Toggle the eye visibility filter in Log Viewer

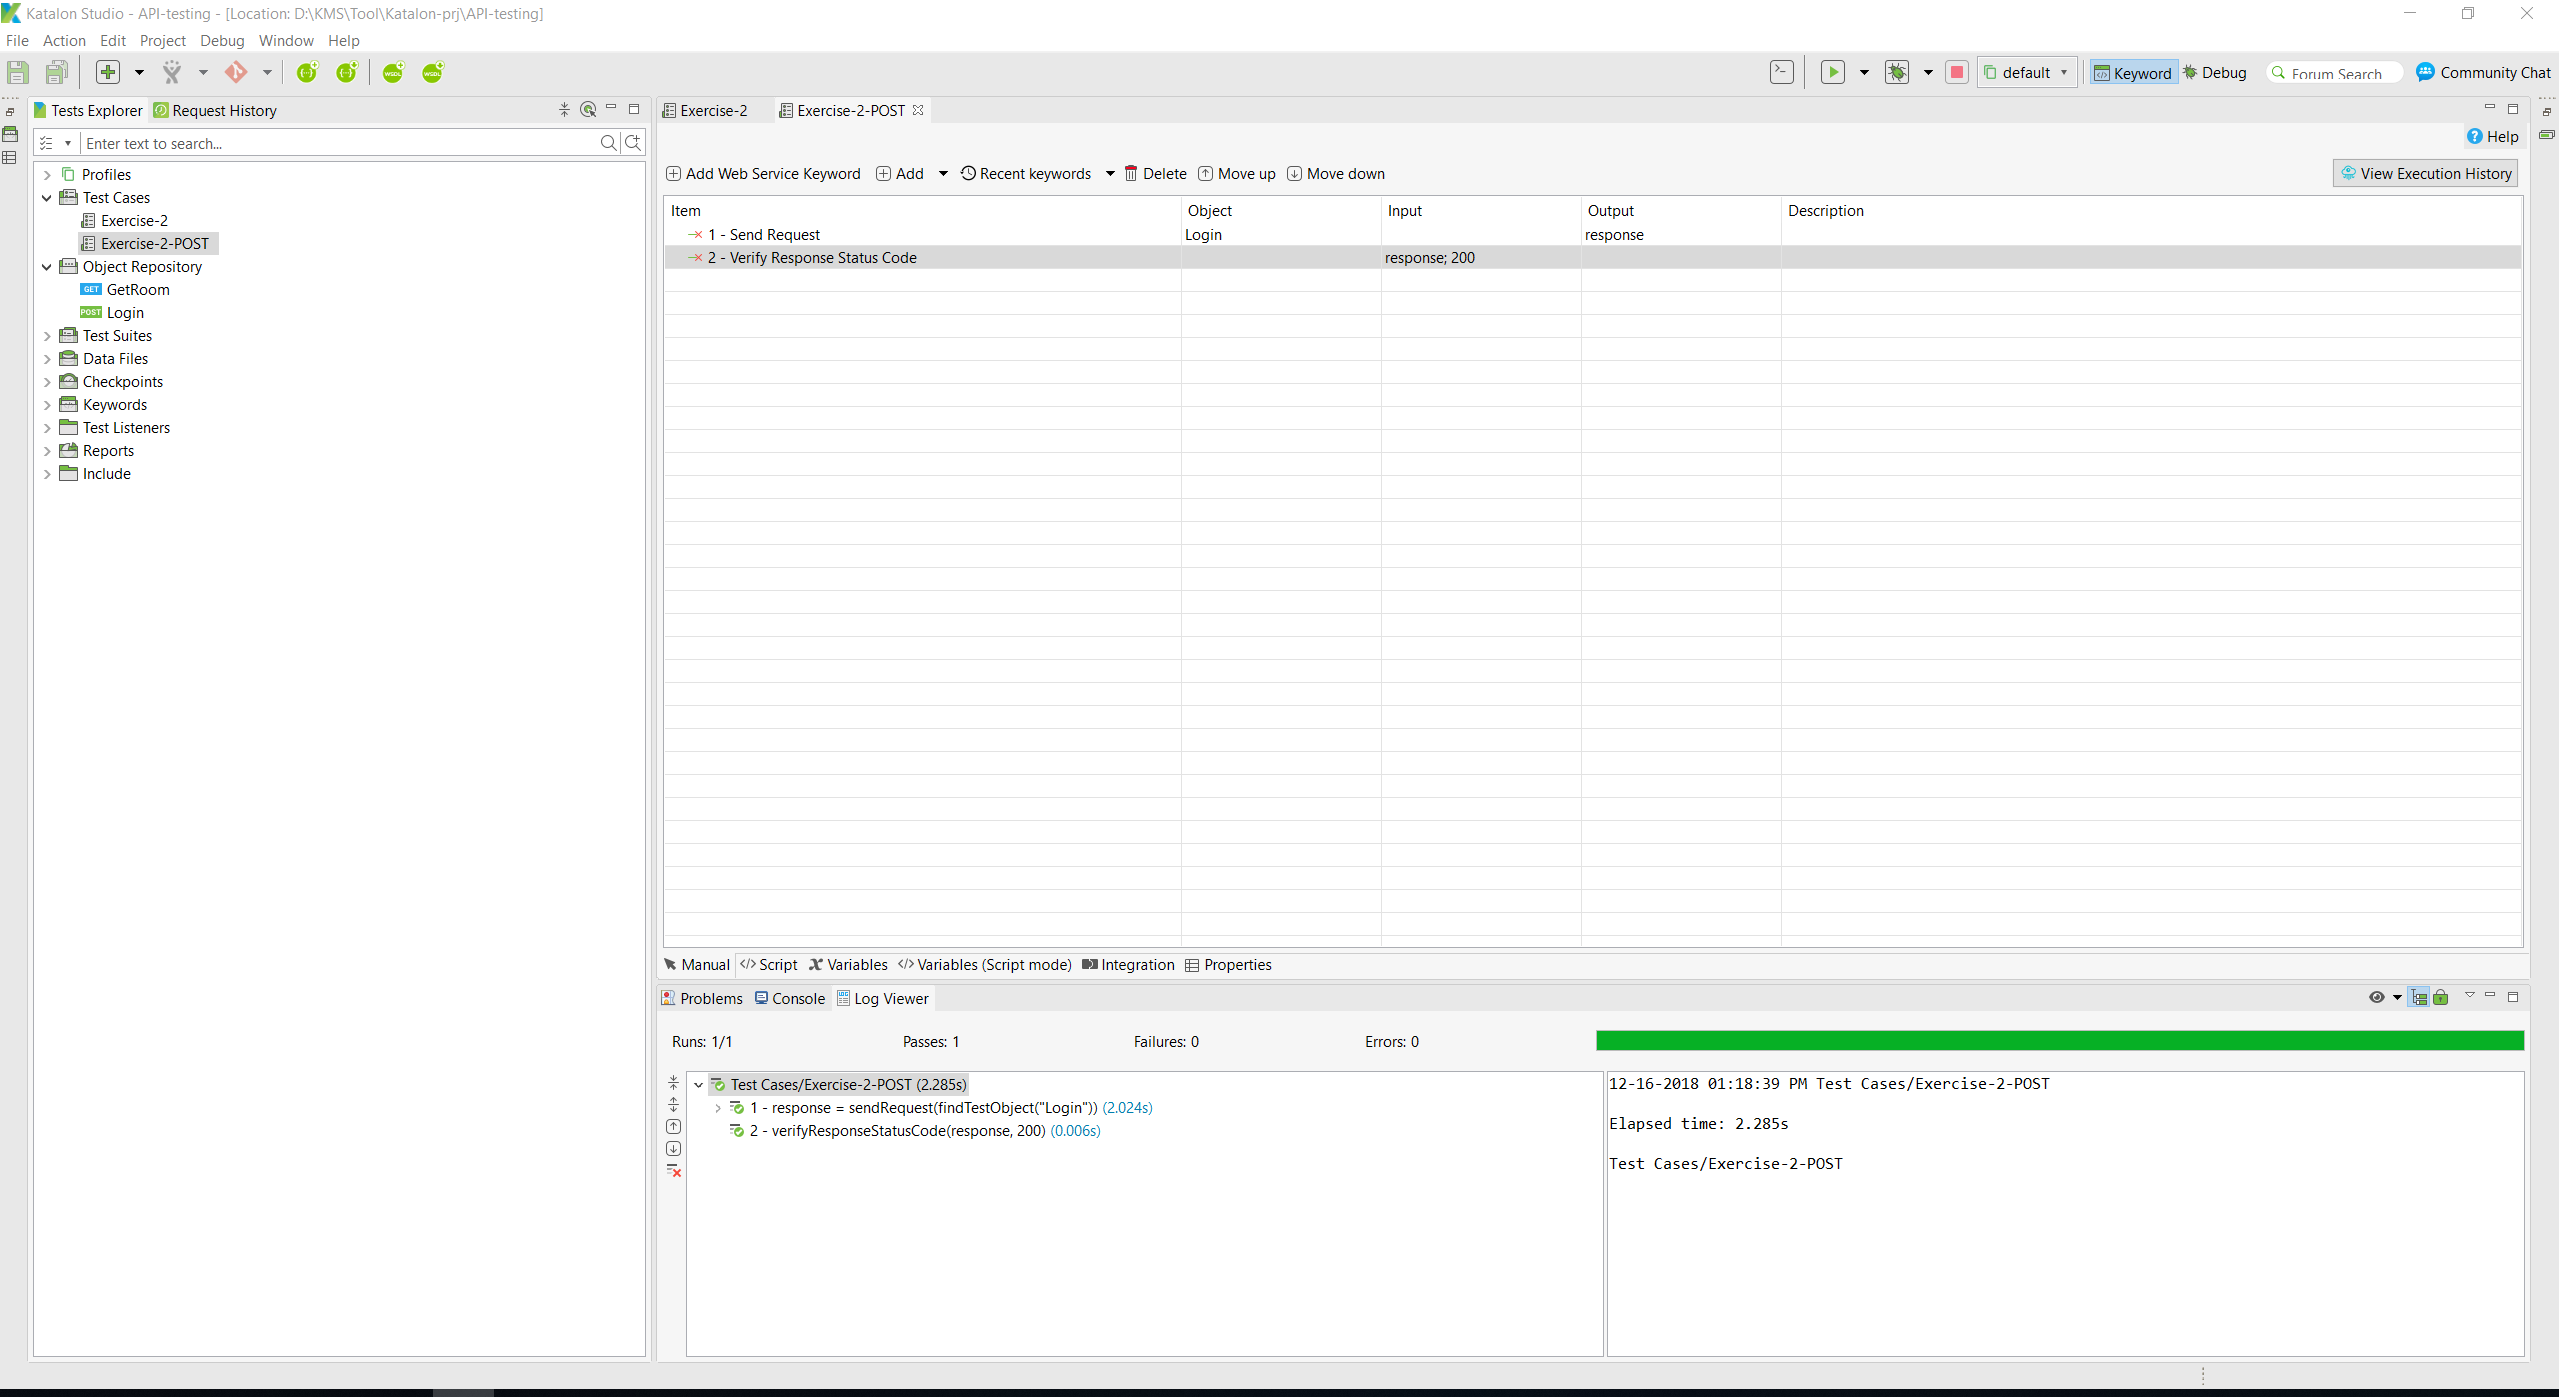2377,997
